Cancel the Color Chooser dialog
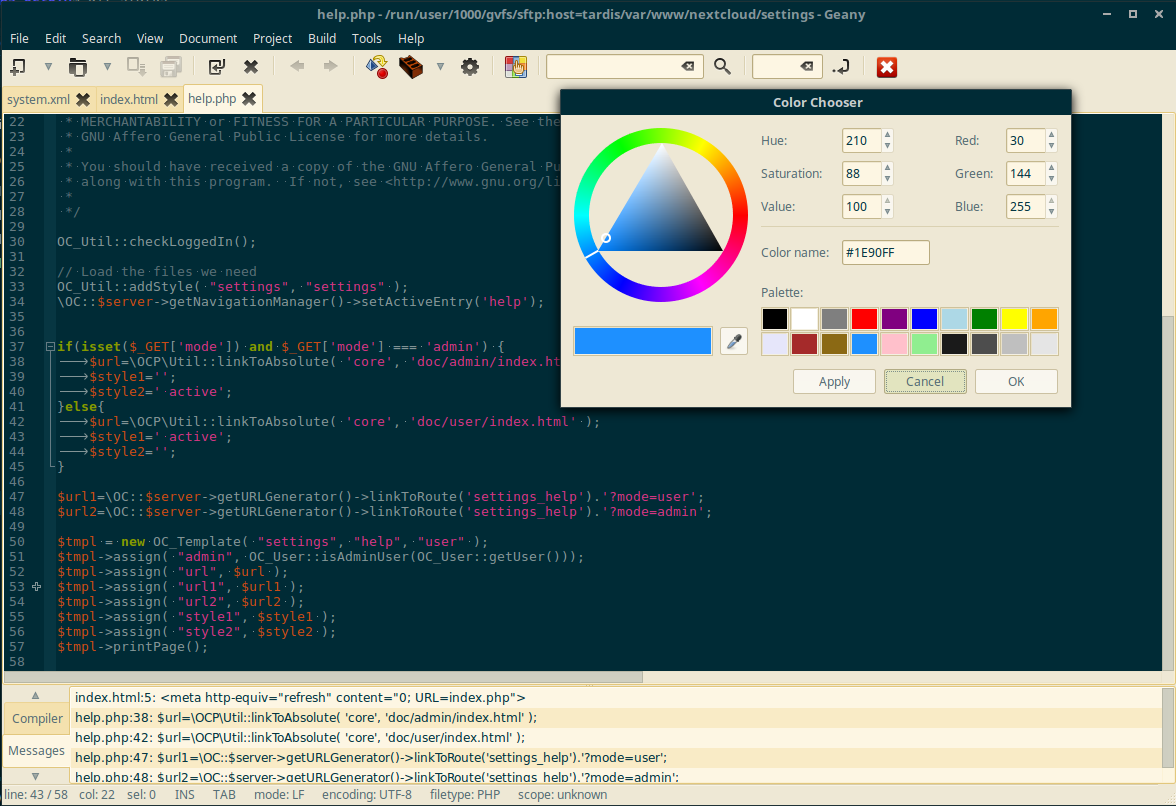 click(x=924, y=381)
